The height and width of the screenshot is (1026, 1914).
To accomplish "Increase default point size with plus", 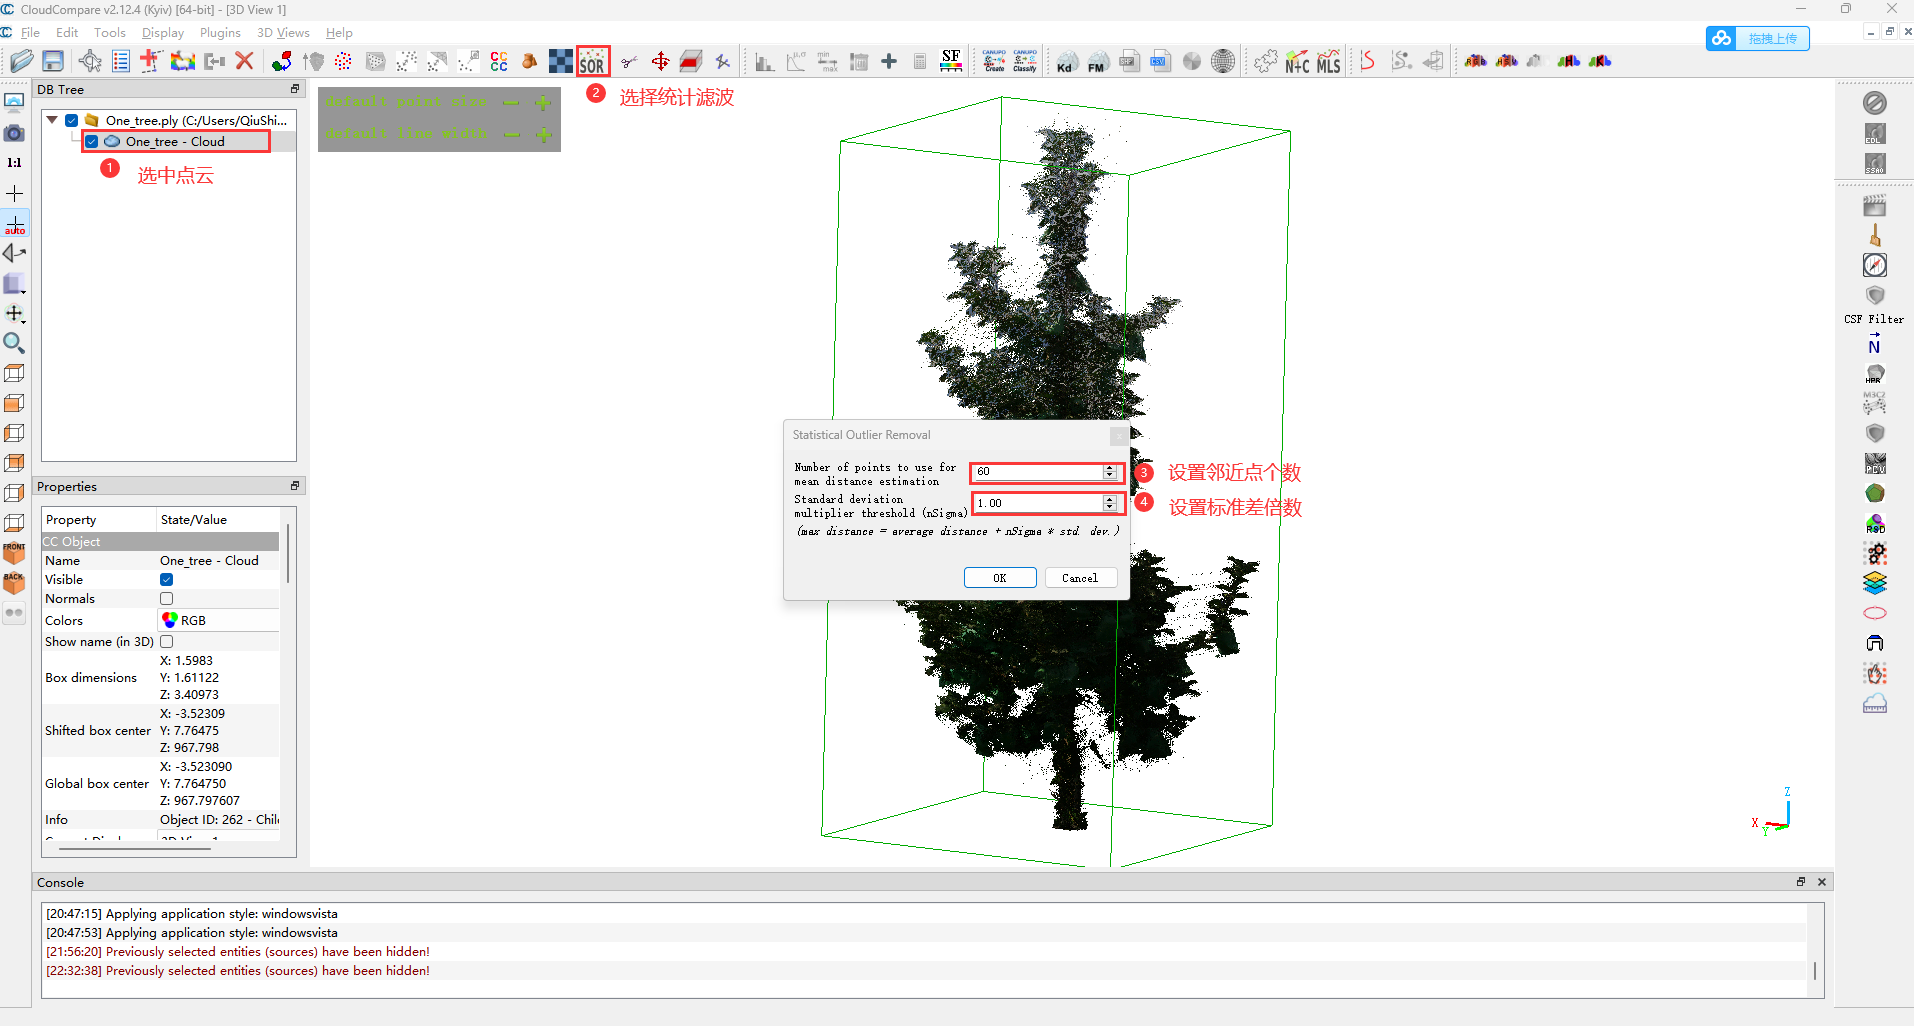I will click(543, 102).
